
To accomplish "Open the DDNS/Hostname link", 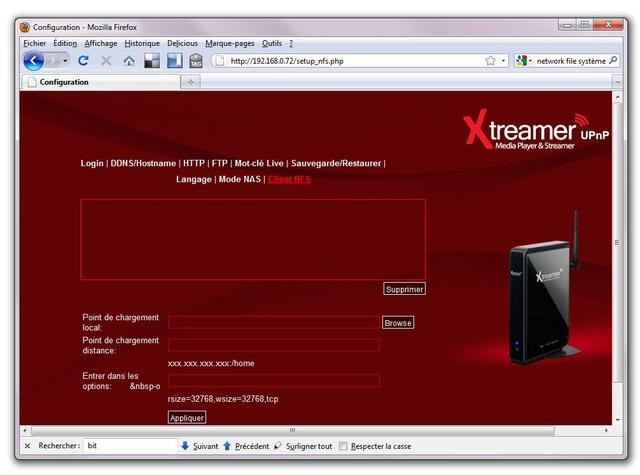I will click(x=143, y=163).
